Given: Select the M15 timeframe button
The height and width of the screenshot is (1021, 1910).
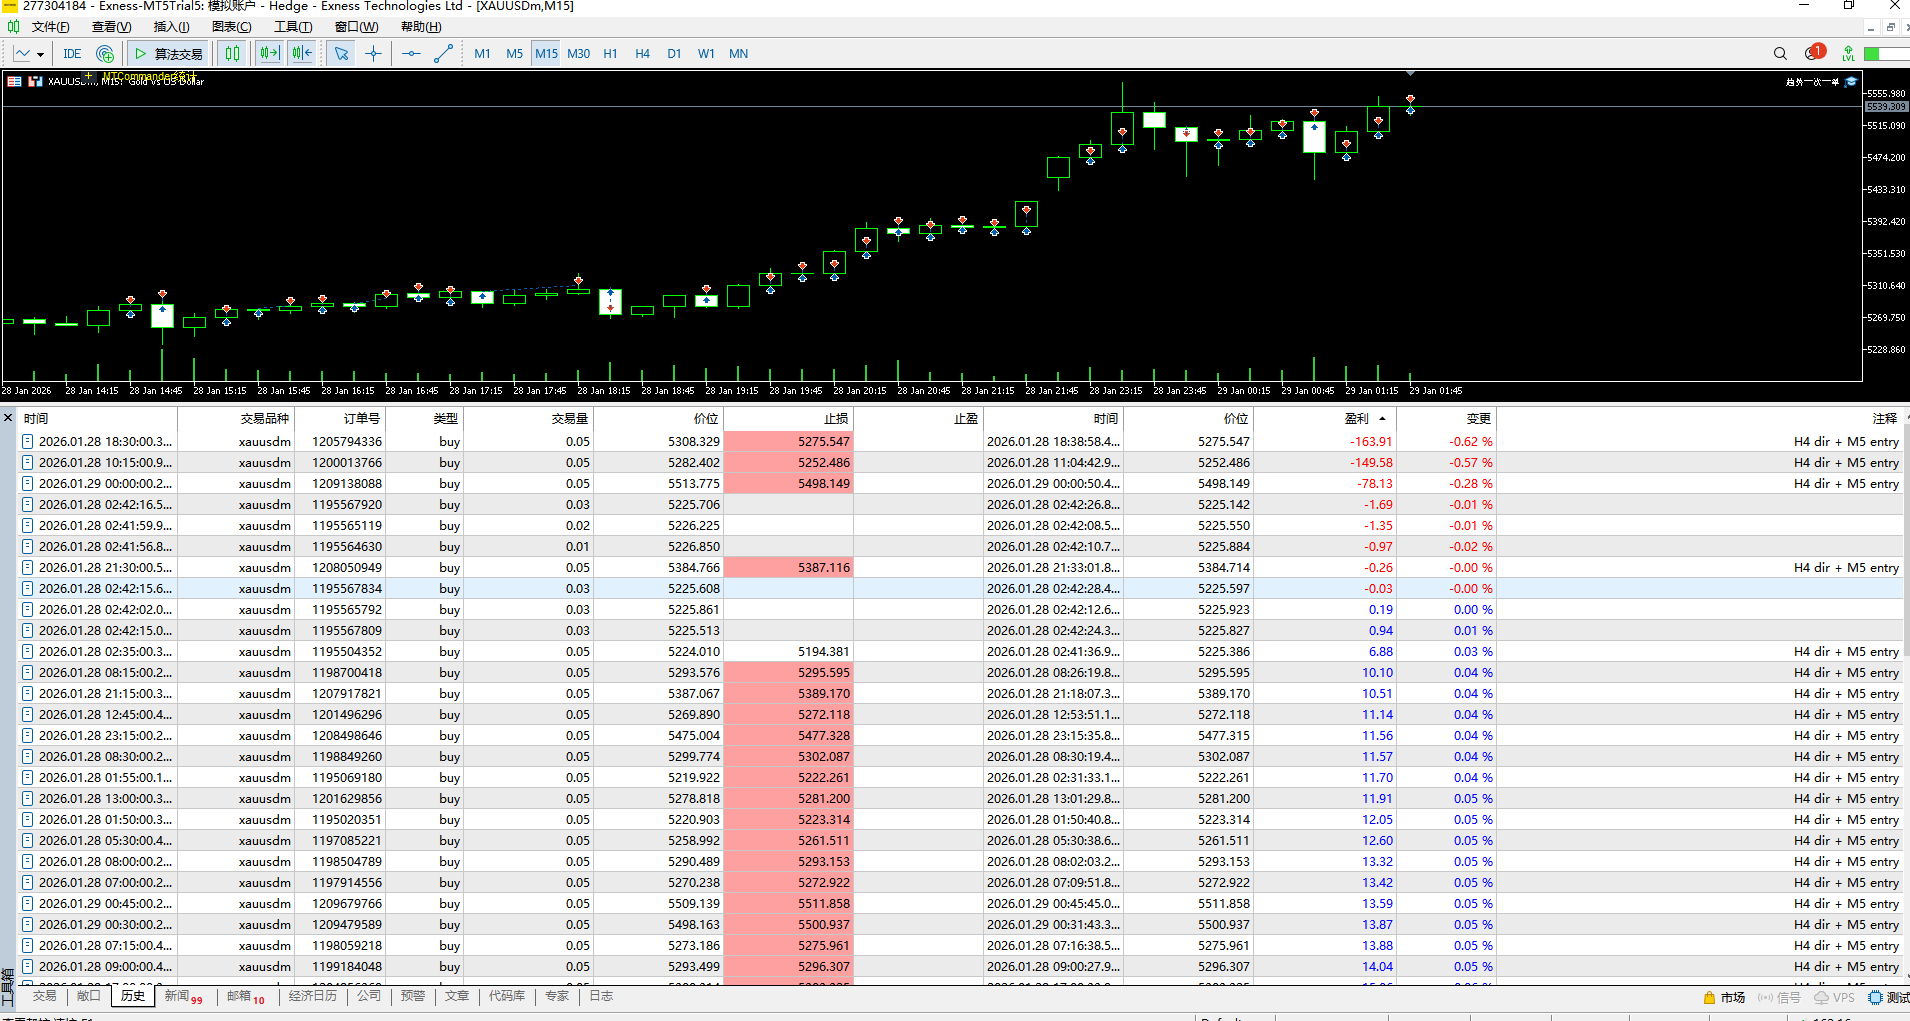Looking at the screenshot, I should click(547, 54).
